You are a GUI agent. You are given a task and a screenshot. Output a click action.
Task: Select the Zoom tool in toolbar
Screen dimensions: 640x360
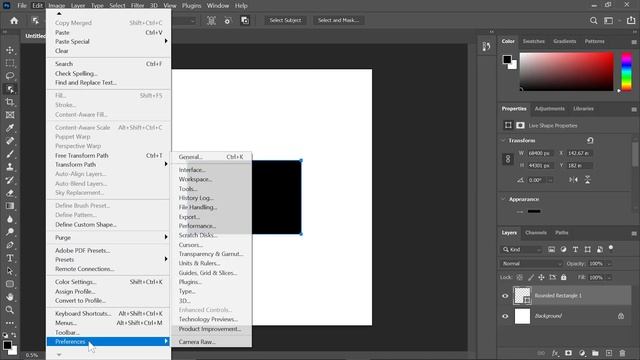pos(10,310)
